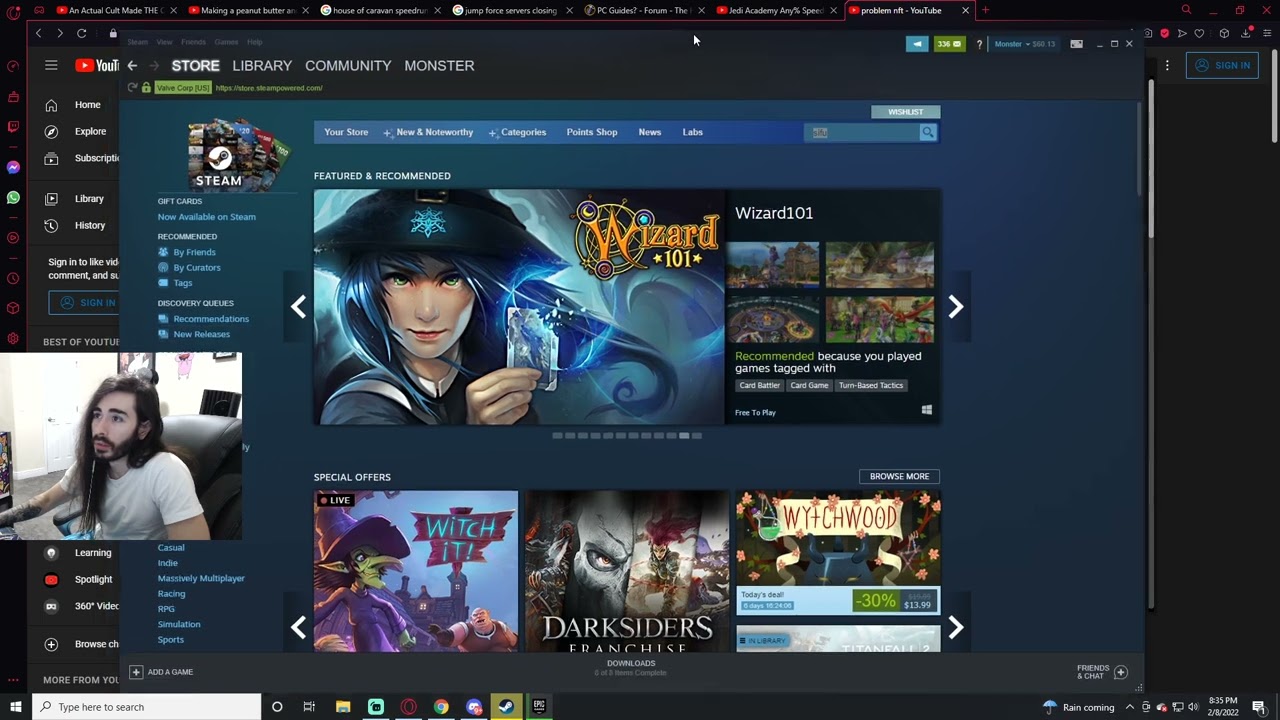The image size is (1280, 720).
Task: Open the Games menu in Steam
Action: point(226,42)
